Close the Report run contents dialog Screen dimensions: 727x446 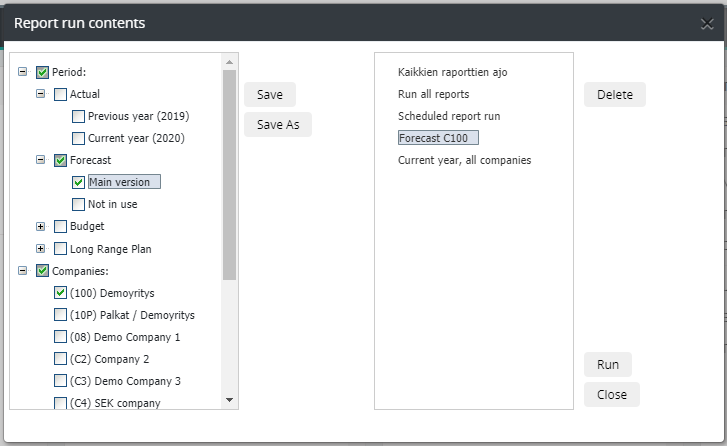(707, 24)
